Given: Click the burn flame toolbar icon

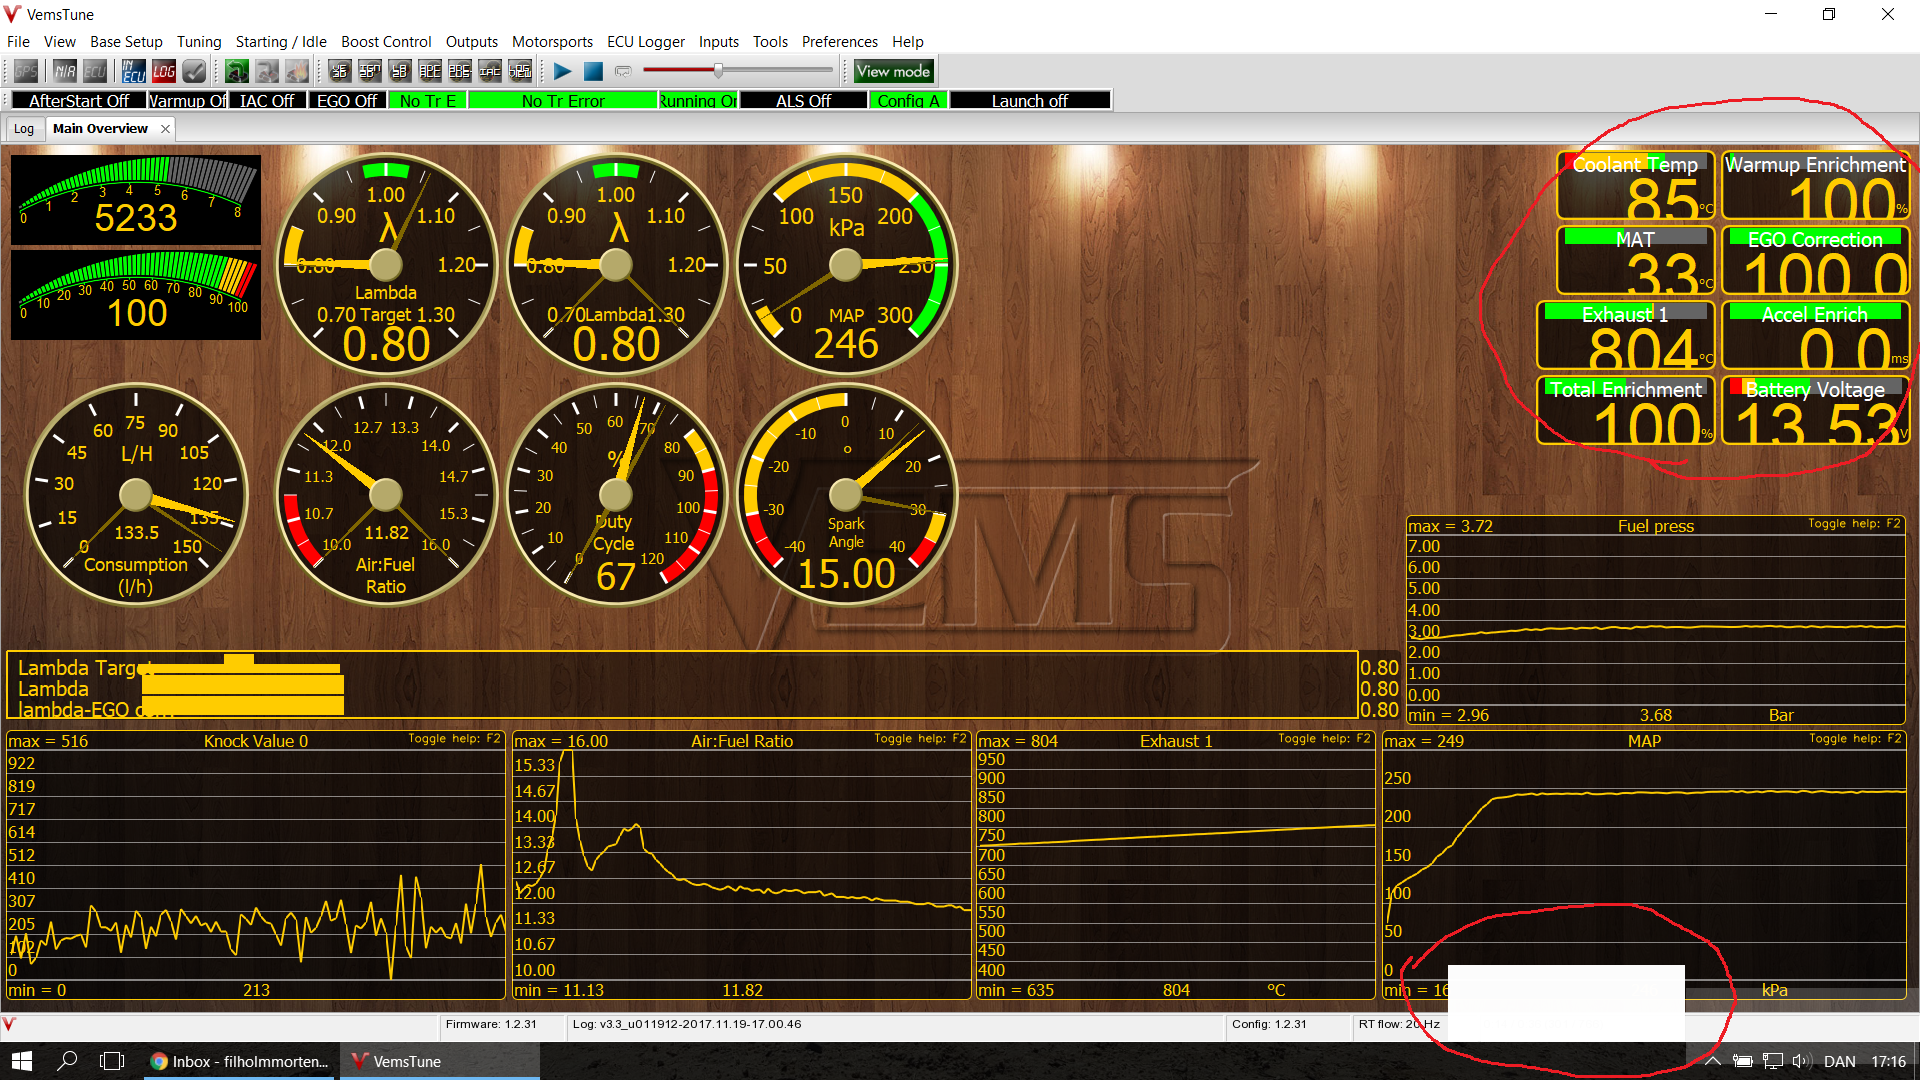Looking at the screenshot, I should [x=297, y=71].
